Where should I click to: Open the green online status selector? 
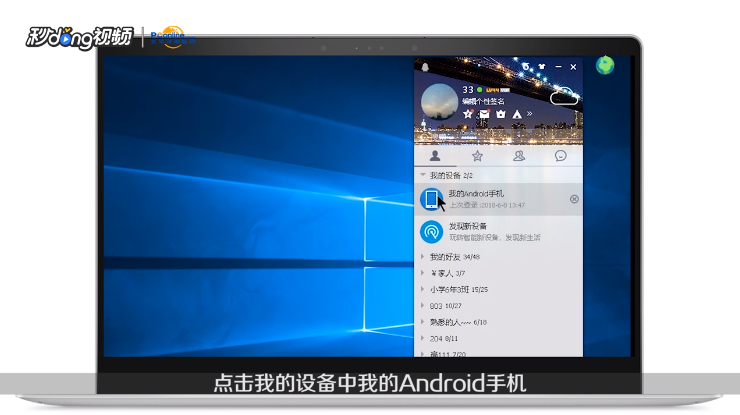(x=479, y=90)
